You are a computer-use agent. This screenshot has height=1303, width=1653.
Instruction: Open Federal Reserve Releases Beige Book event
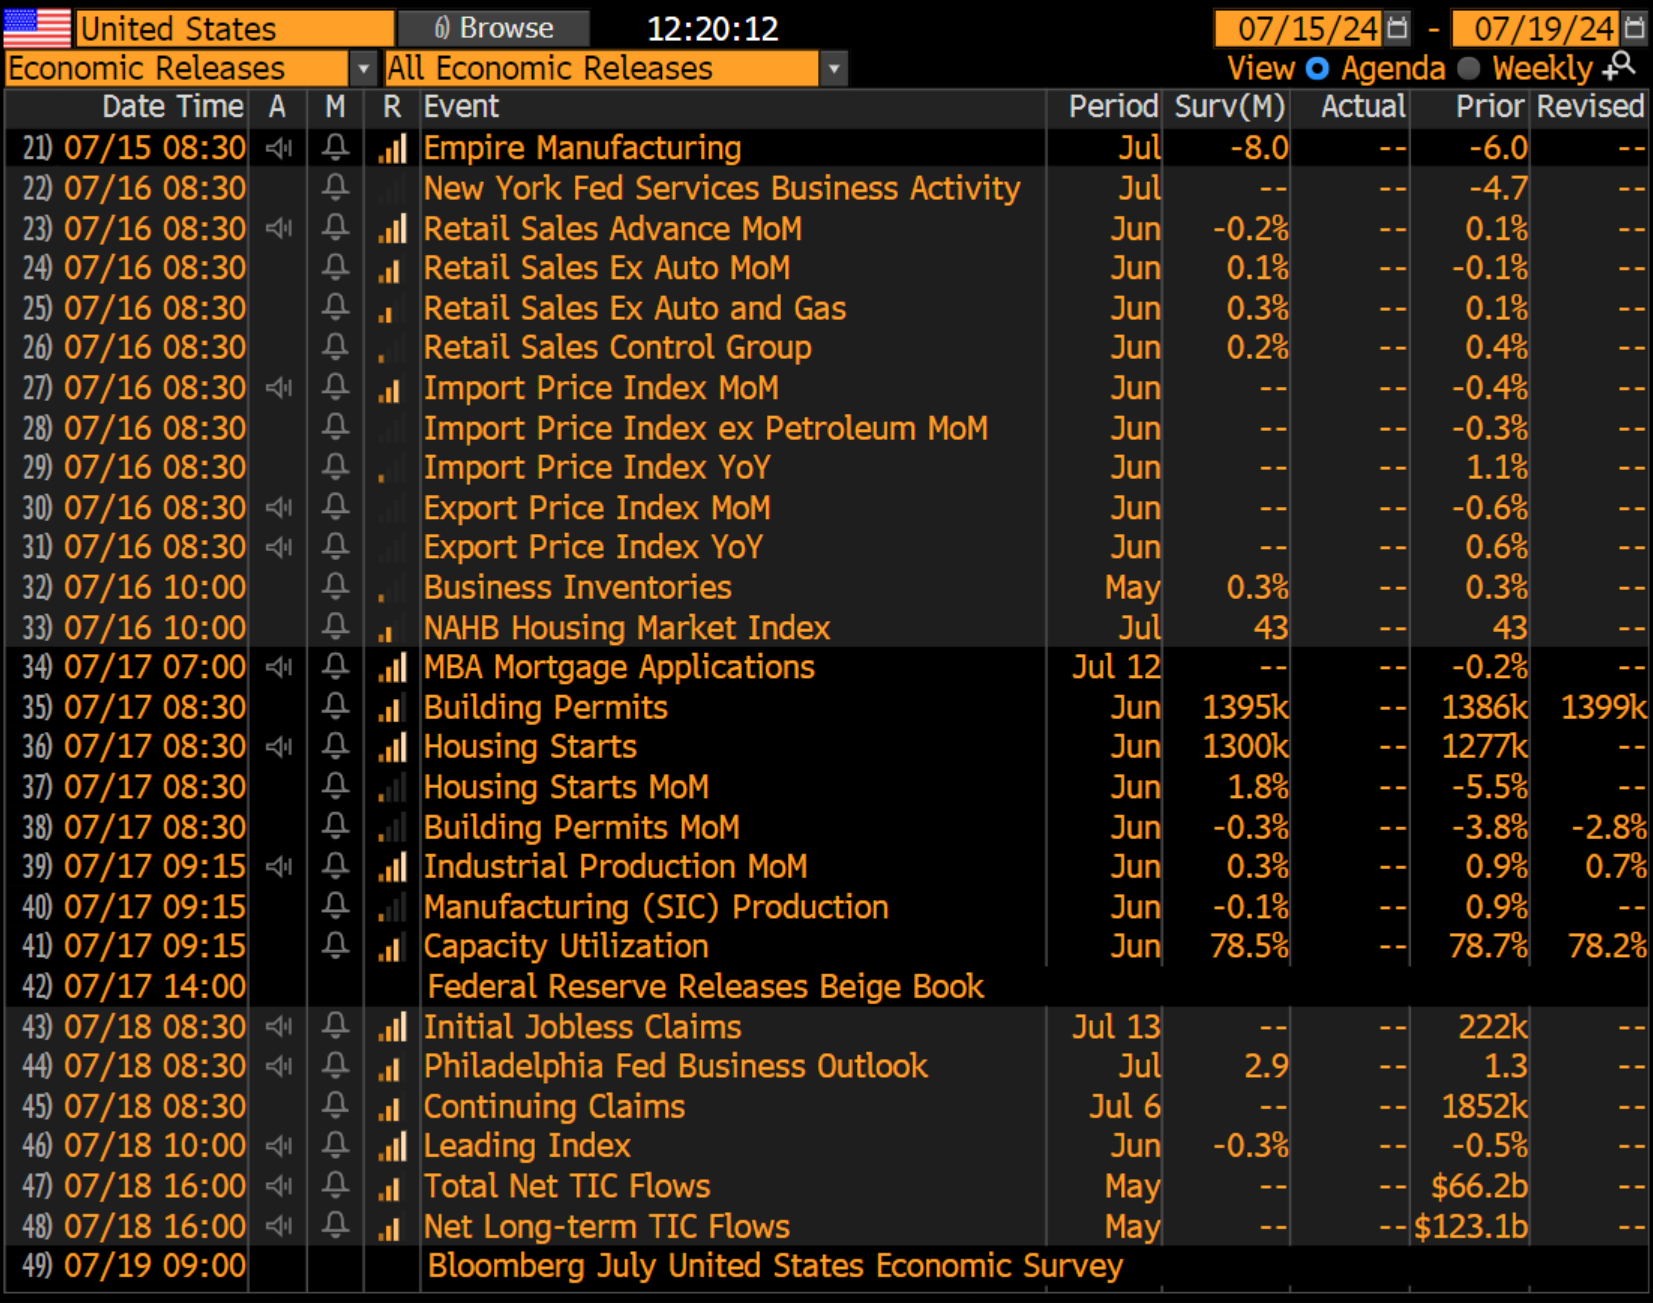coord(706,987)
